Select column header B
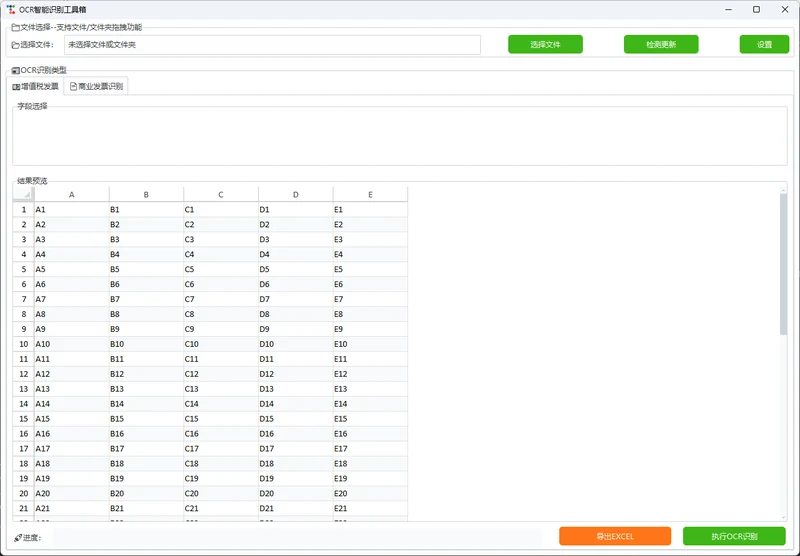Screen dimensions: 800x556 point(146,194)
